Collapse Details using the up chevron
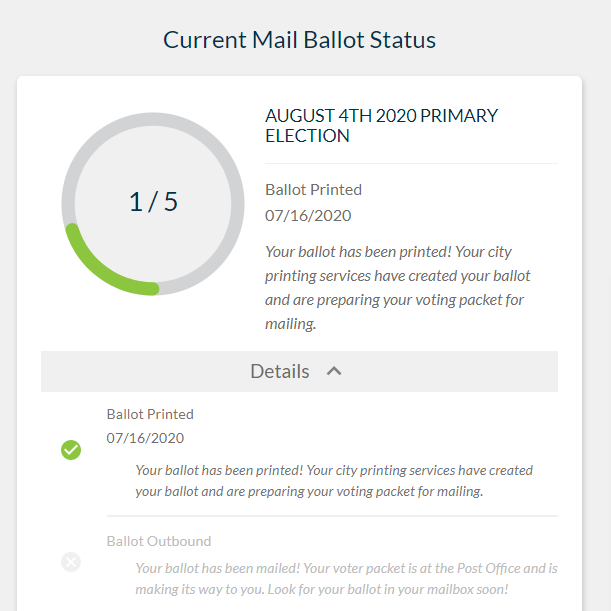The image size is (611, 611). pos(334,371)
